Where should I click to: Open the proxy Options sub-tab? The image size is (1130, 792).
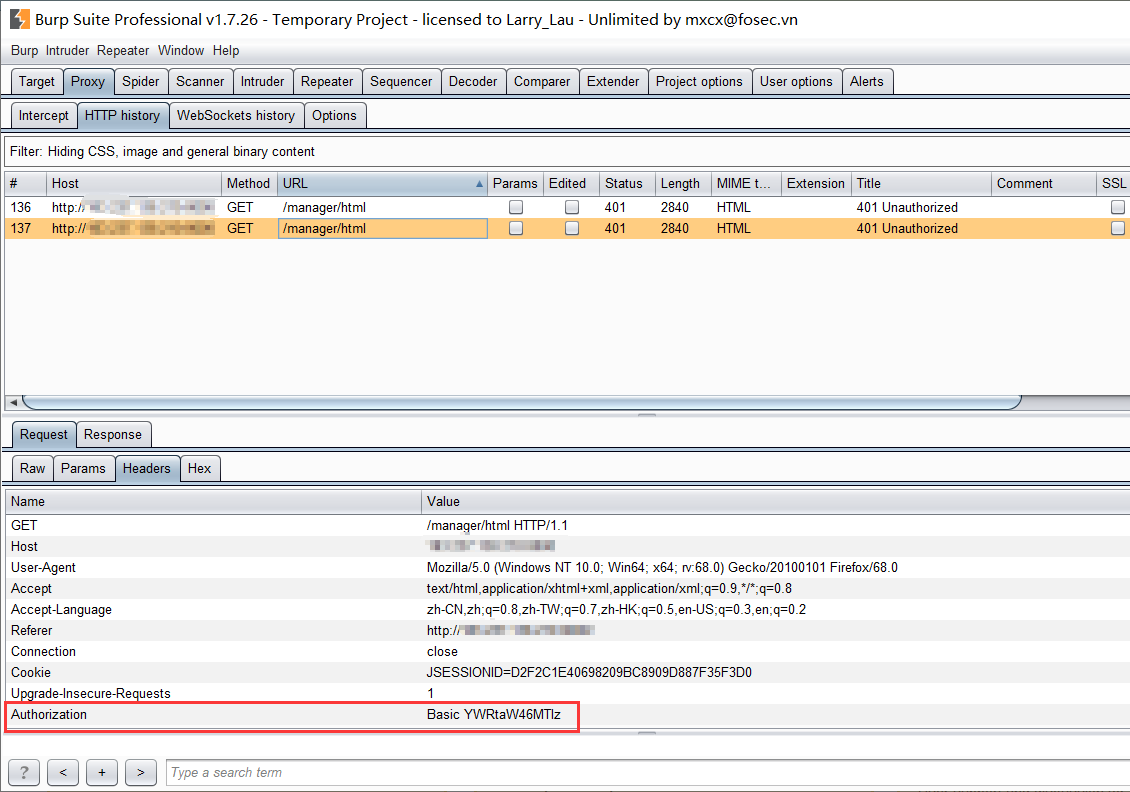click(334, 115)
